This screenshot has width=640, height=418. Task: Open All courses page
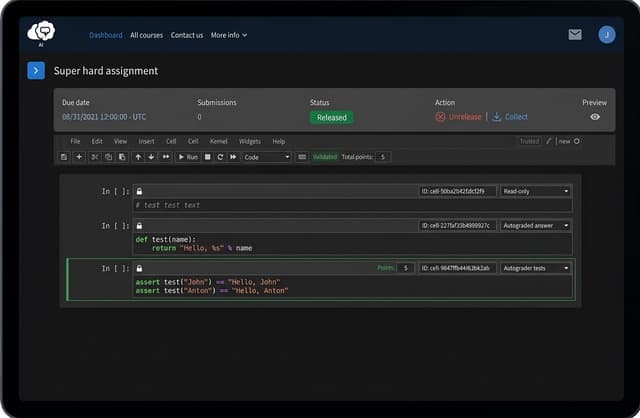click(147, 35)
